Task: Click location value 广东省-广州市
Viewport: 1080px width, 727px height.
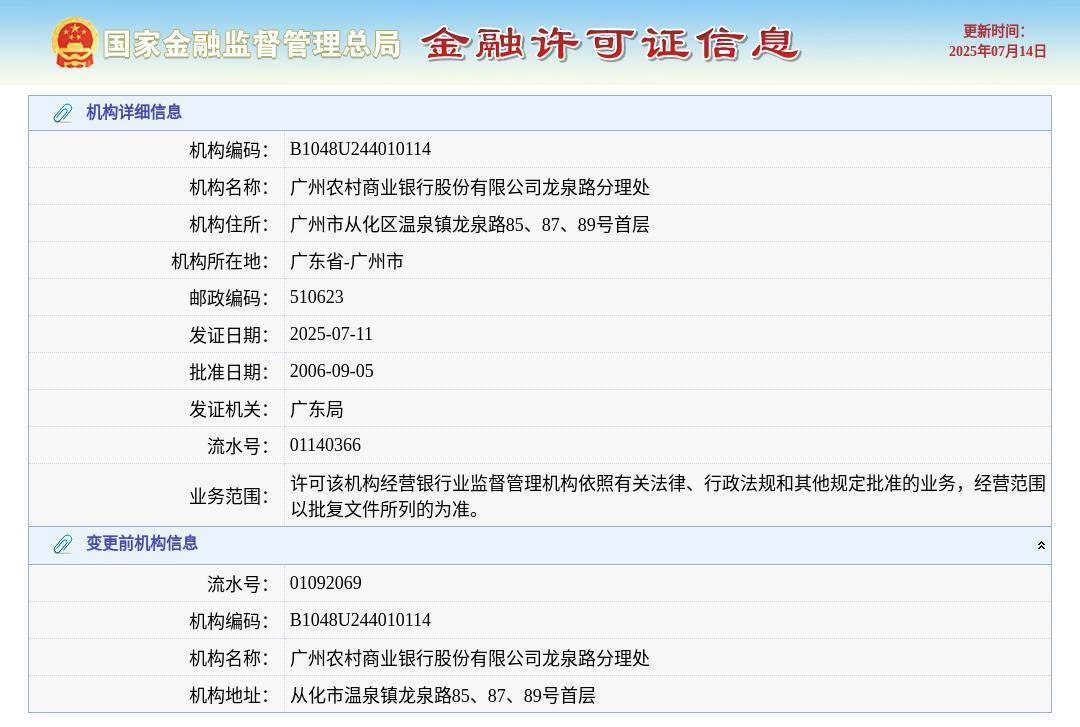Action: [346, 260]
